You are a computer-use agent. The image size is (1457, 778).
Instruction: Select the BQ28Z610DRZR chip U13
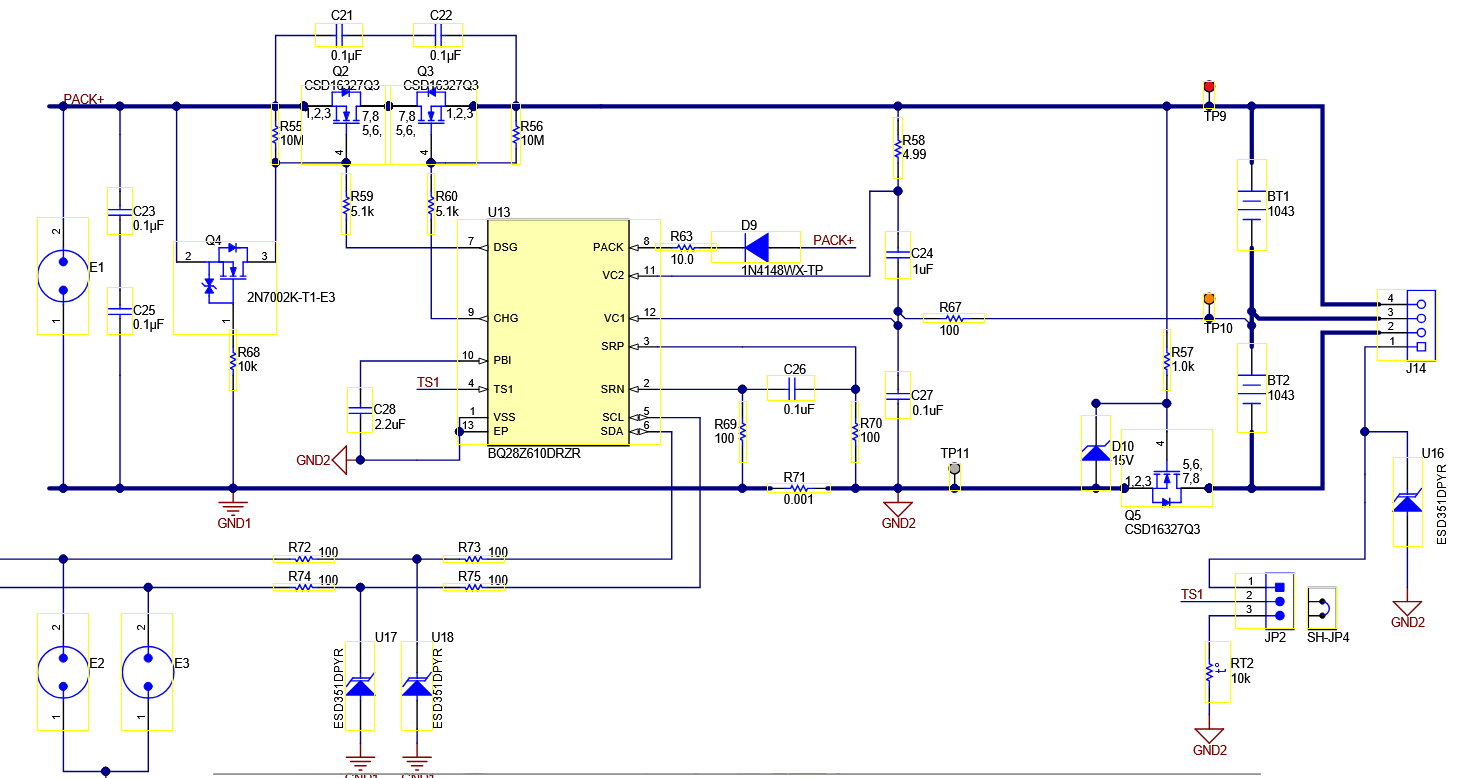[558, 333]
